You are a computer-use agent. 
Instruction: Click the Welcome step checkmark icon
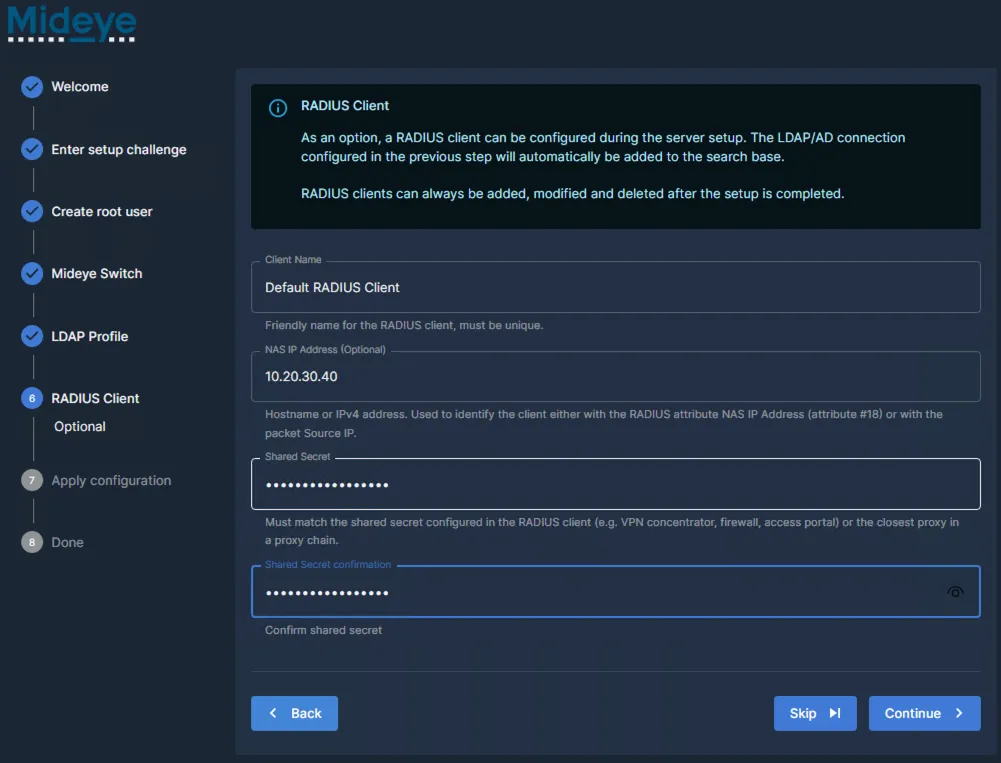30,87
